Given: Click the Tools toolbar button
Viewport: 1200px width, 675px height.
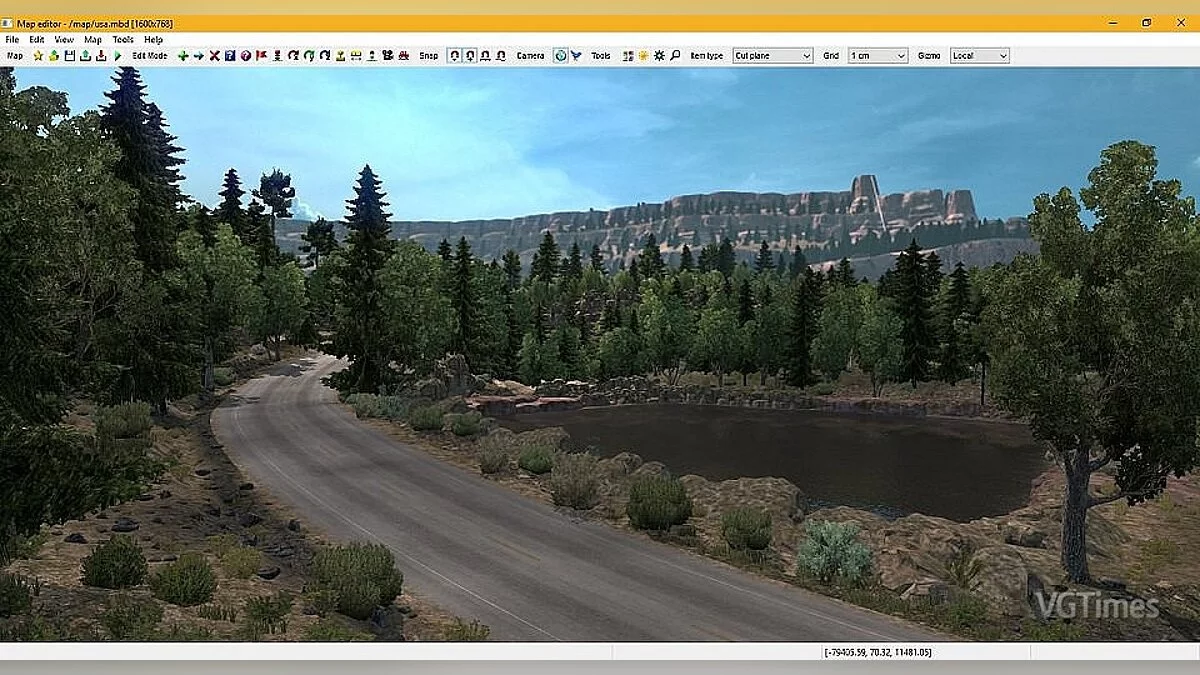Looking at the screenshot, I should click(x=601, y=56).
